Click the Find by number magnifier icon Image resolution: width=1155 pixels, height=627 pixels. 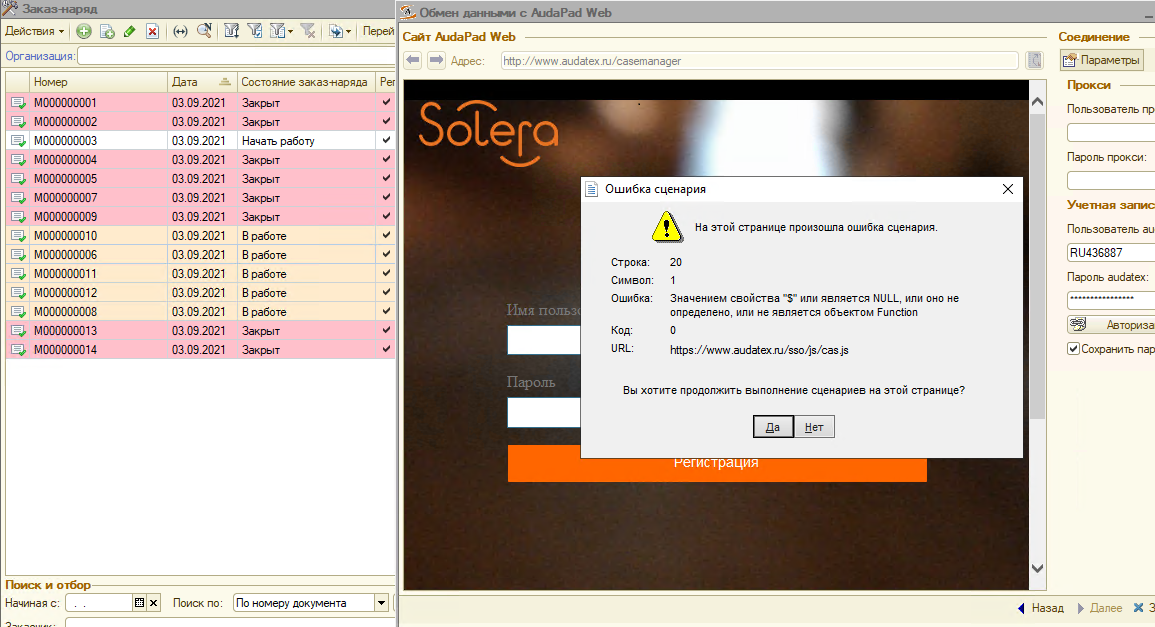pyautogui.click(x=204, y=31)
